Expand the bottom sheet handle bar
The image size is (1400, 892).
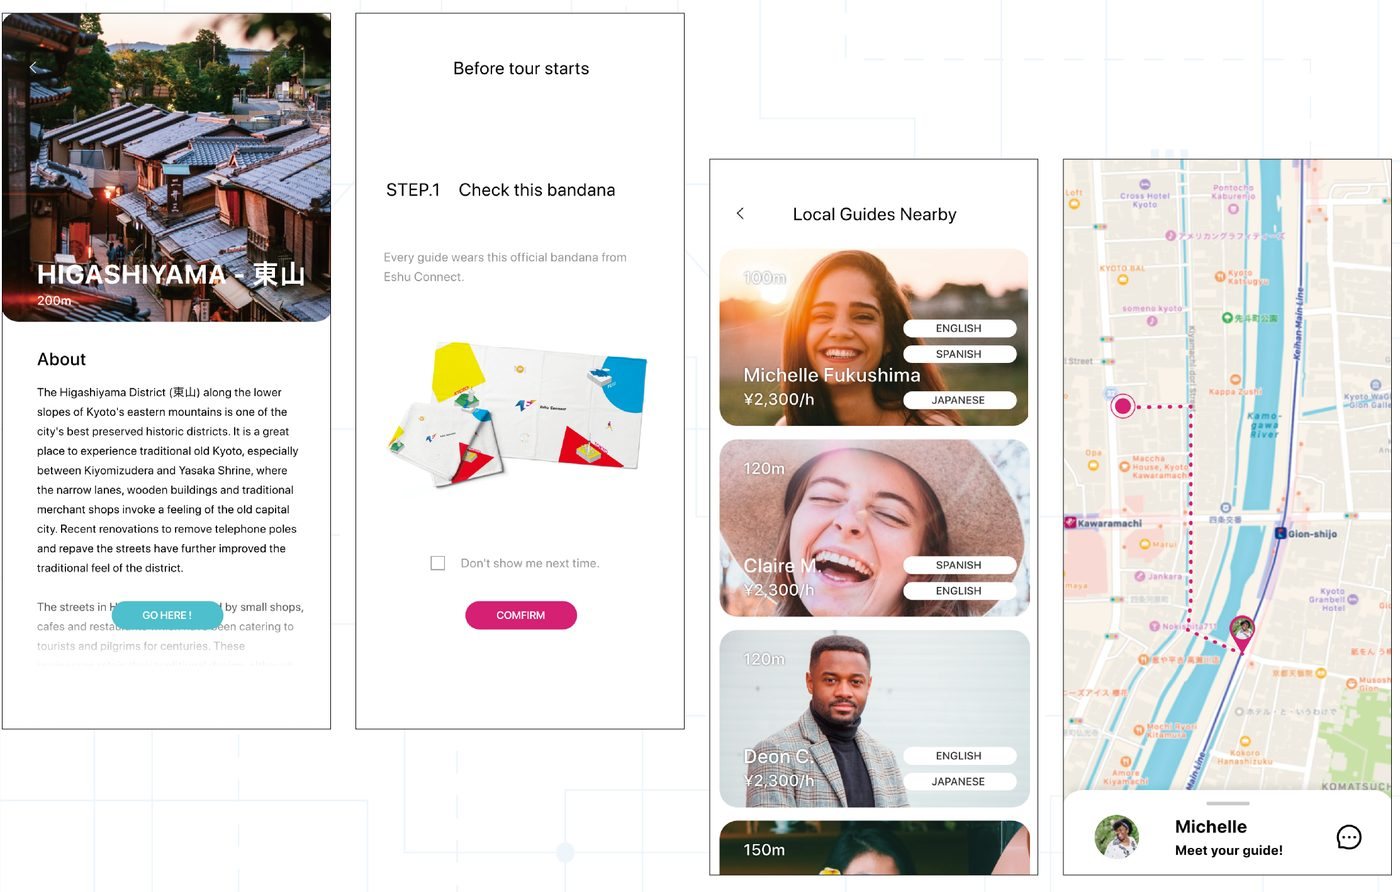pyautogui.click(x=1227, y=803)
